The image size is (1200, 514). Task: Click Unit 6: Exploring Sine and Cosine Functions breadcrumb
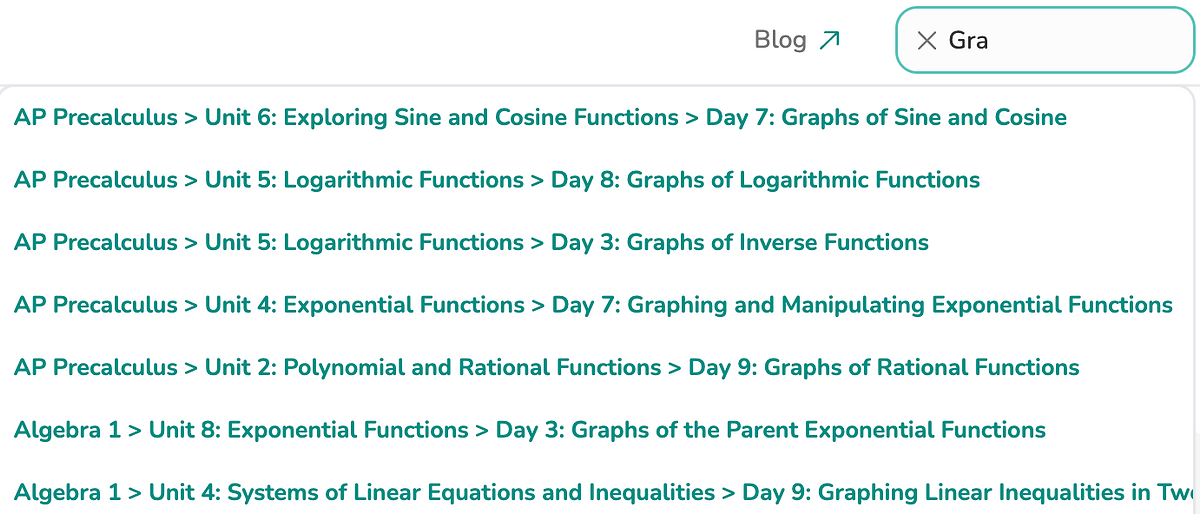(x=441, y=118)
